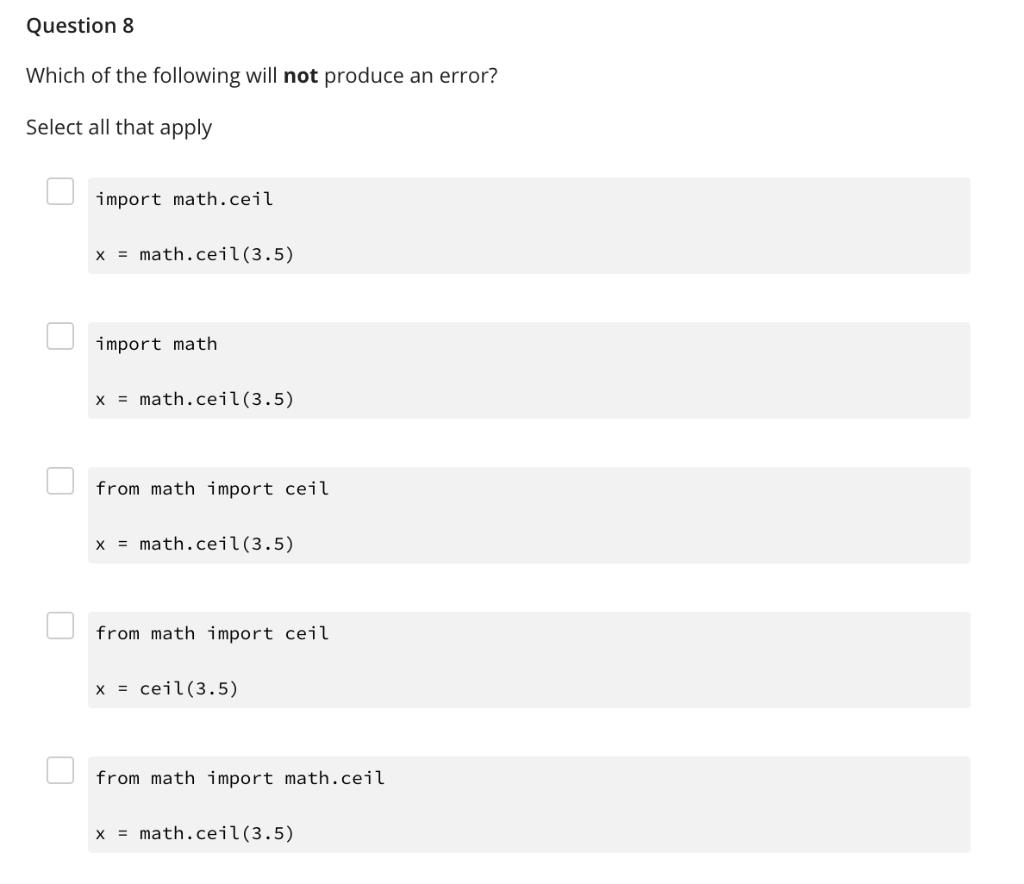1024x884 pixels.
Task: Click the 'import math' code line in second option
Action: (157, 343)
